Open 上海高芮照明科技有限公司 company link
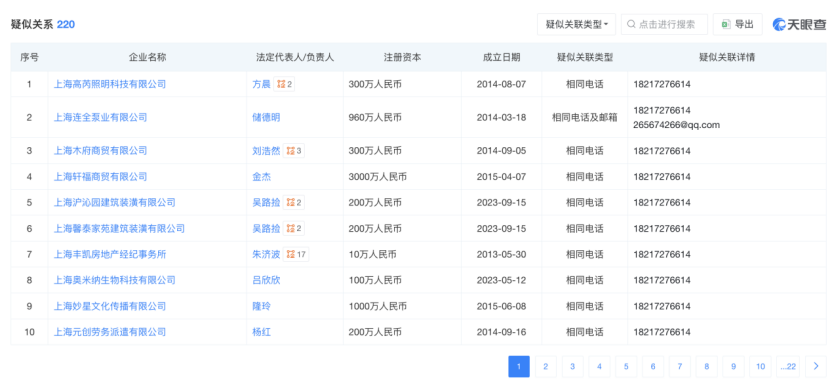The image size is (832, 380). pos(110,84)
